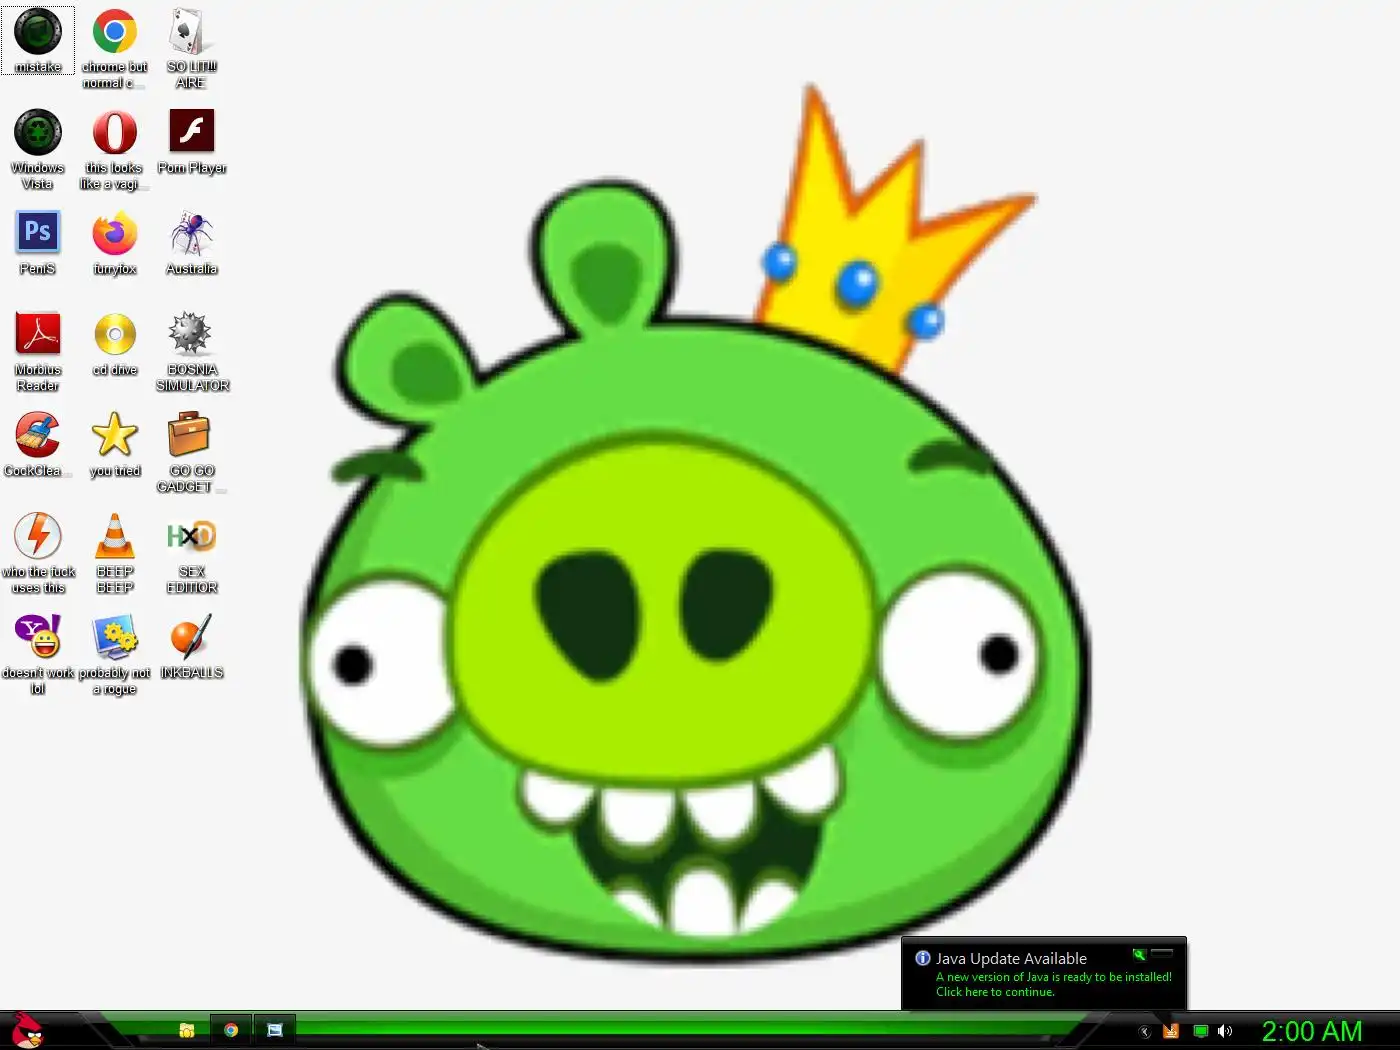Dismiss the Java Update Available balloon

click(1162, 953)
